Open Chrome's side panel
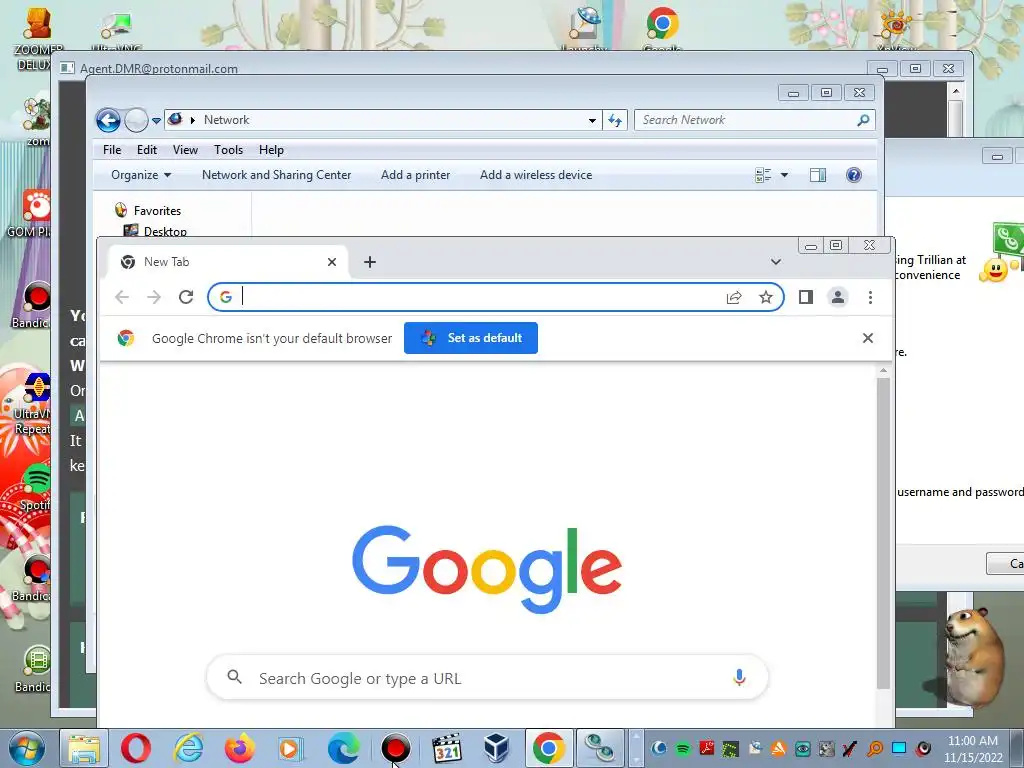 click(806, 297)
